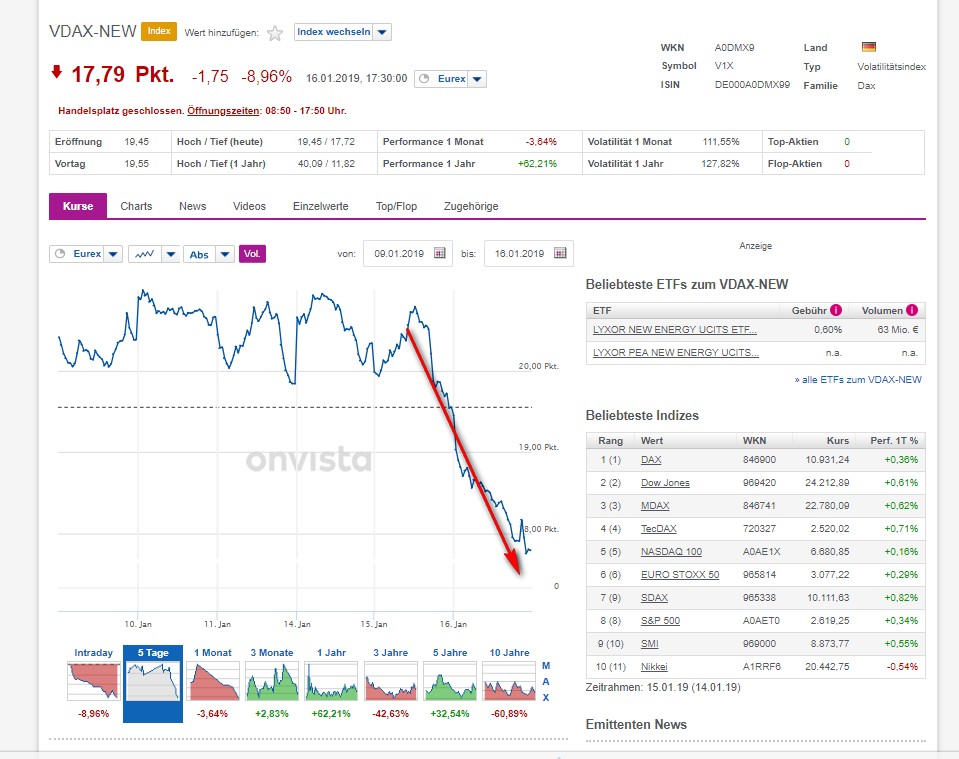This screenshot has height=759, width=959.
Task: Select the 1 Jahr chart thumbnail
Action: [331, 679]
